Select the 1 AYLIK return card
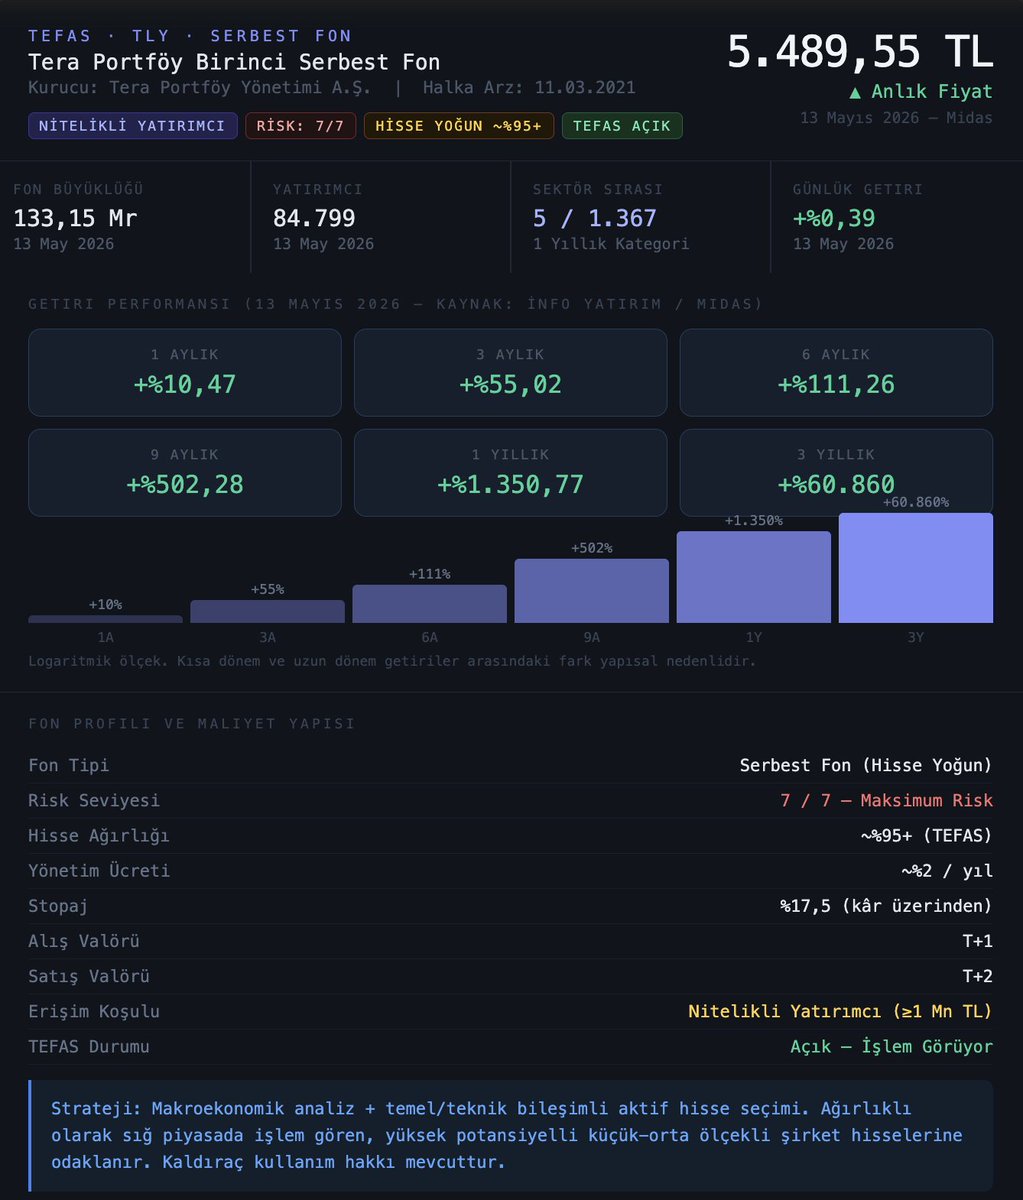Screen dimensions: 1023x1200 tap(185, 373)
